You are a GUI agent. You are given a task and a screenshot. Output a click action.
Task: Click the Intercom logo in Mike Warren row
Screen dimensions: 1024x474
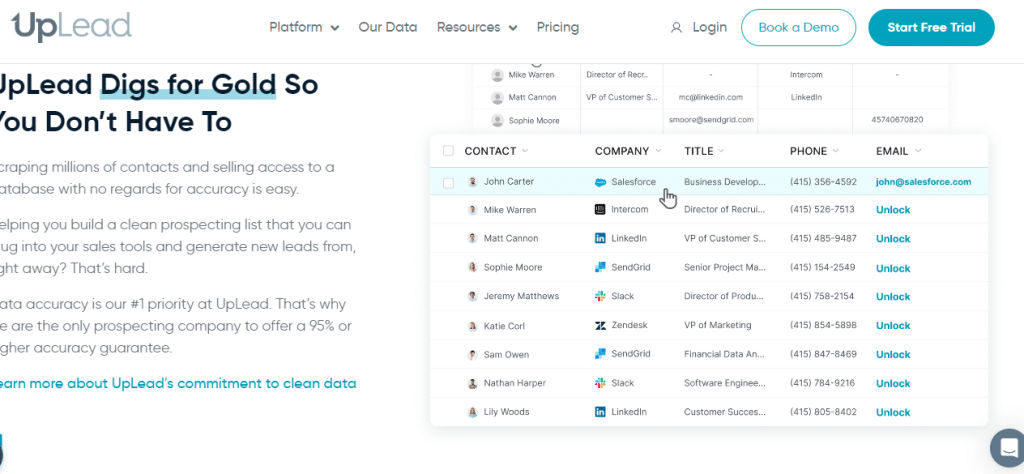[600, 210]
